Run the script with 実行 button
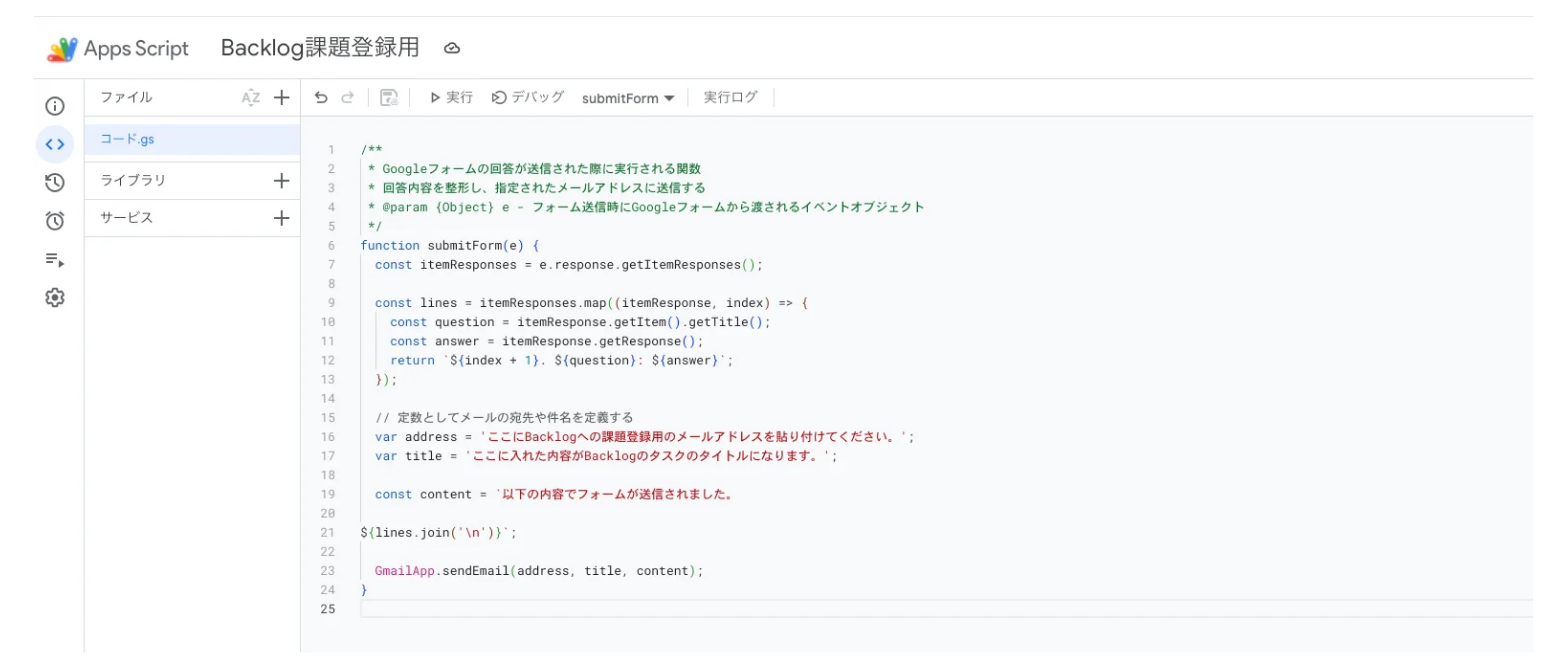 coord(451,97)
